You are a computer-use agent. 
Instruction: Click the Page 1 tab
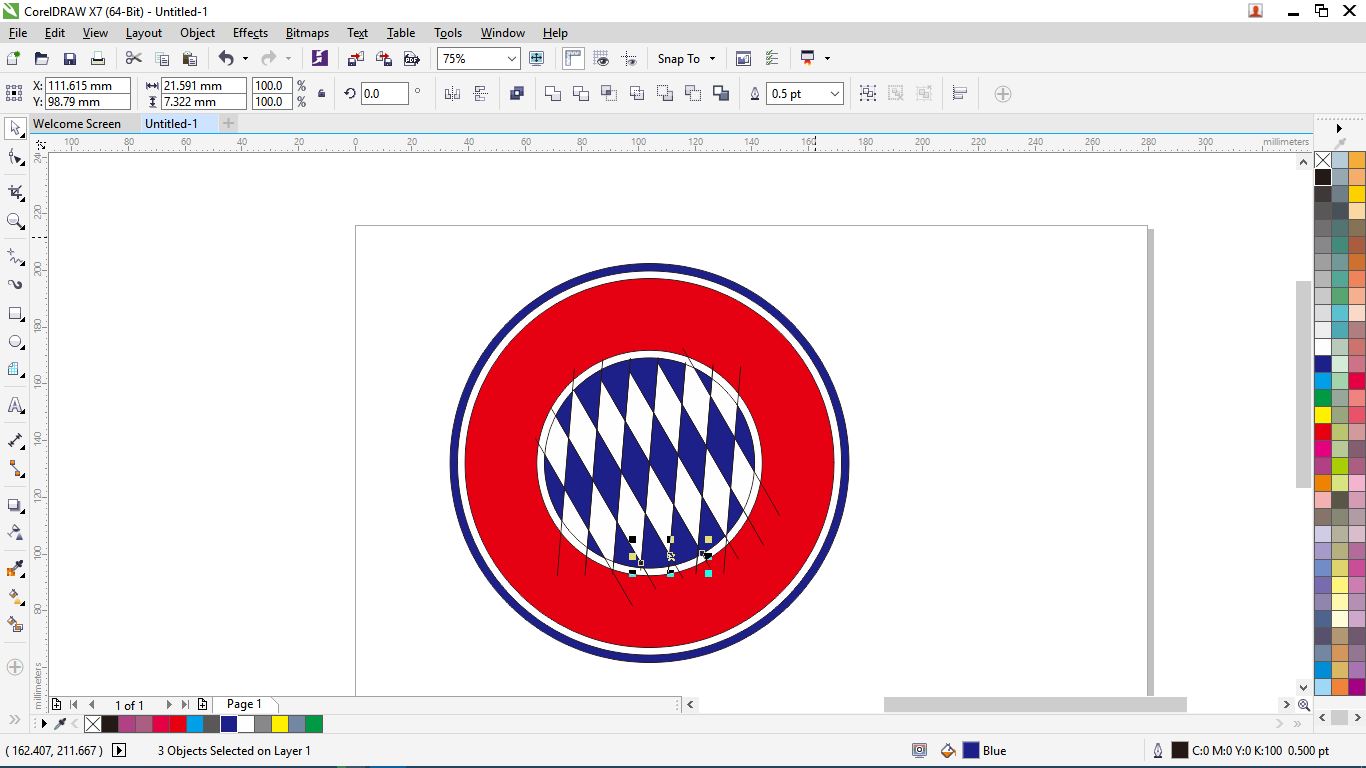tap(244, 704)
